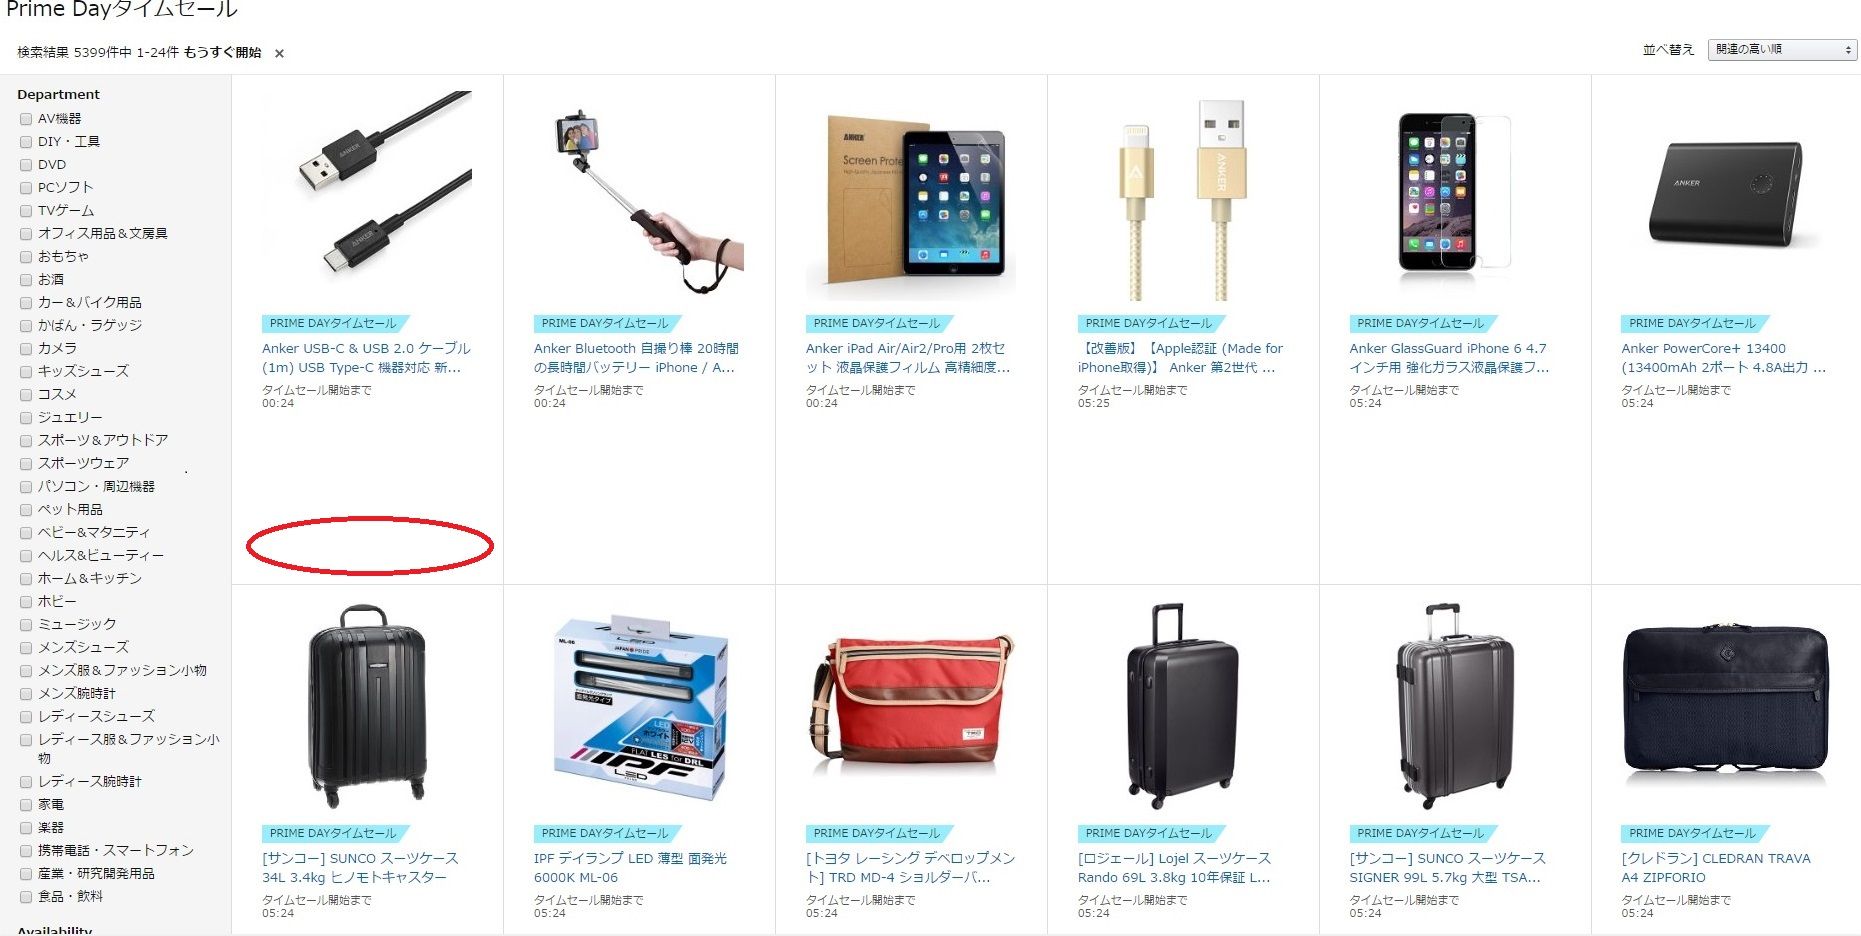Image resolution: width=1861 pixels, height=936 pixels.
Task: Check the AV機器 department checkbox
Action: pos(26,119)
